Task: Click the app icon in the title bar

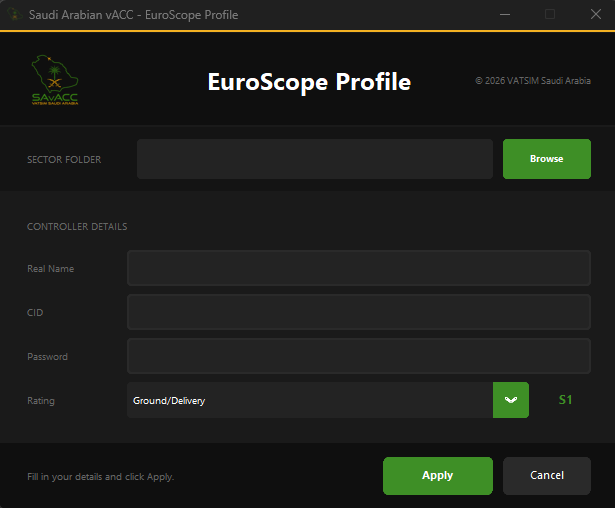Action: pyautogui.click(x=15, y=15)
